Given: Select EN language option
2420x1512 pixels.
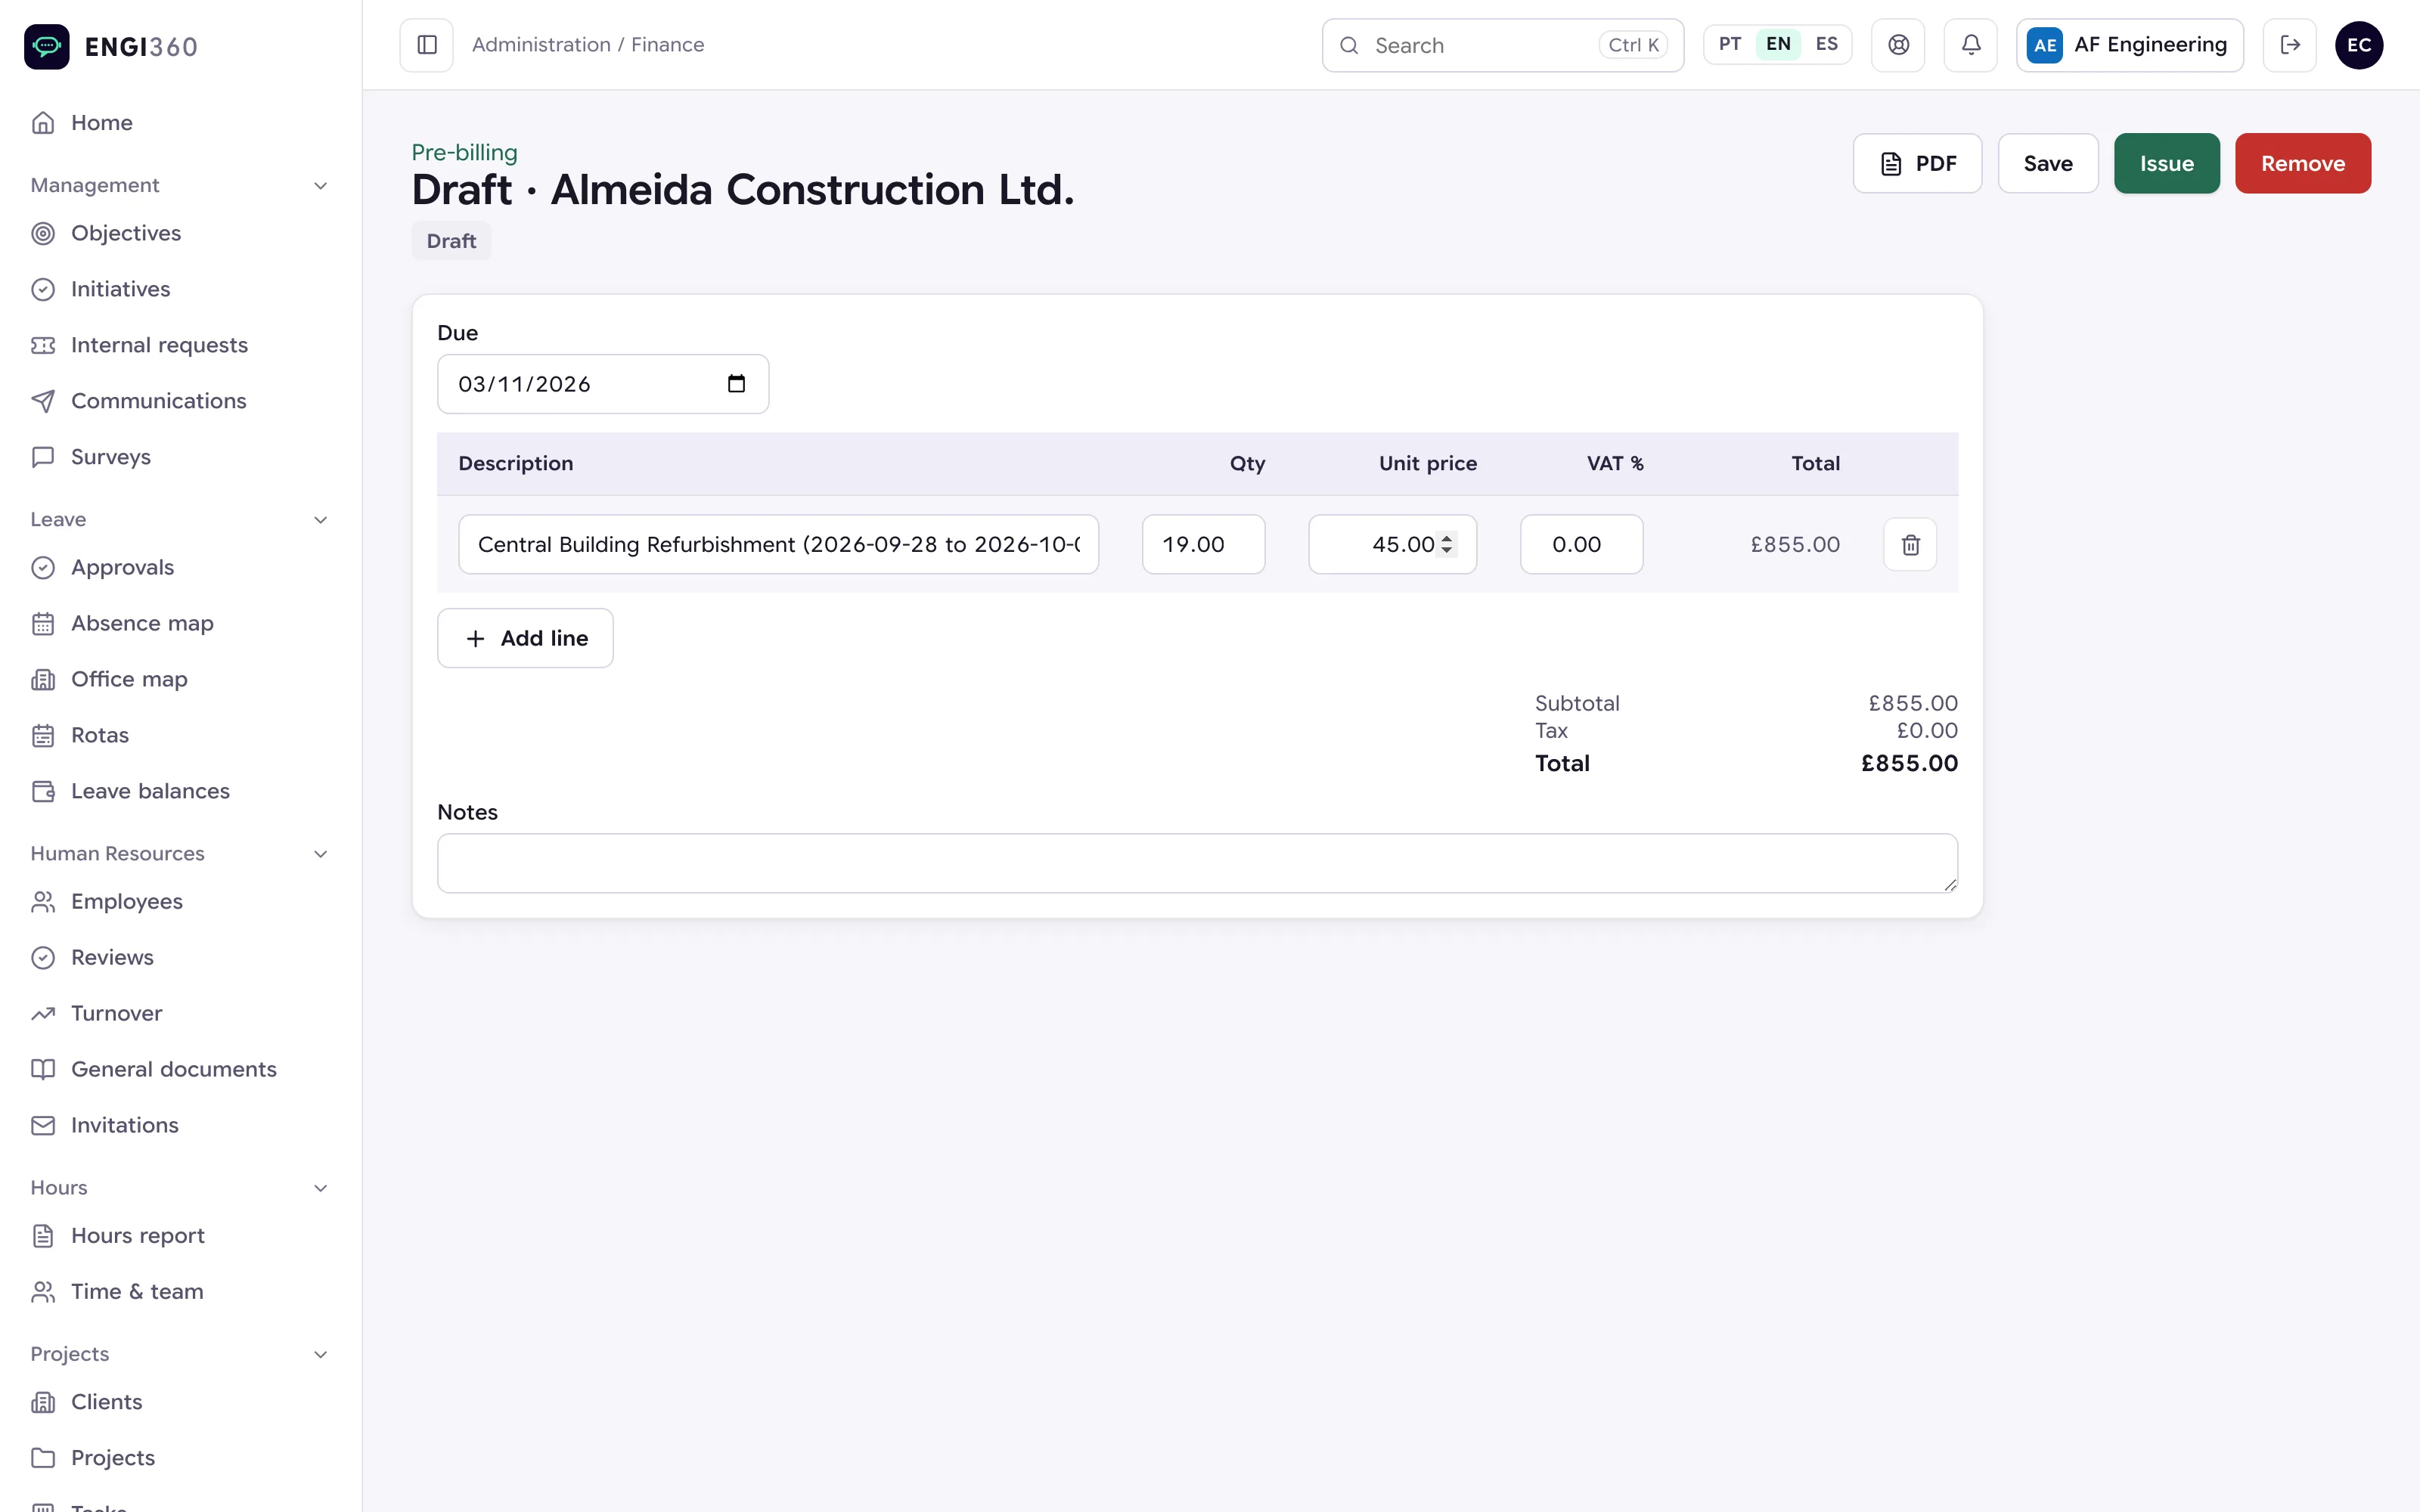Looking at the screenshot, I should 1778,44.
